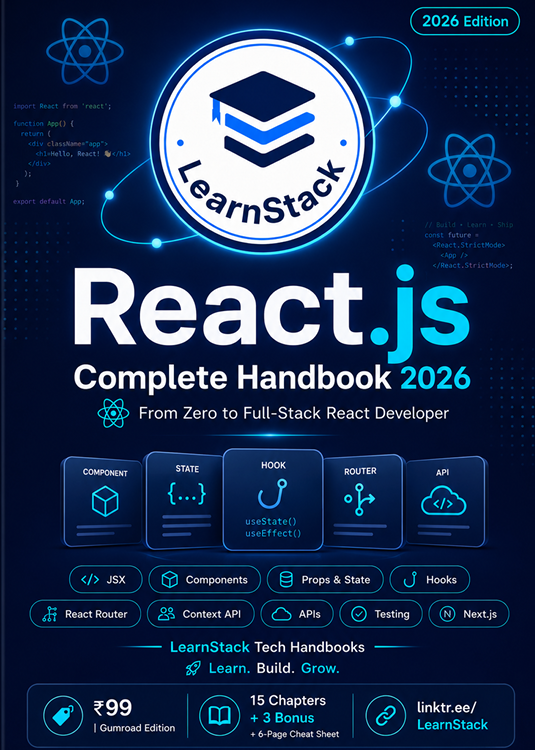This screenshot has height=750, width=535.
Task: Click the chain link icon near linktr.ee
Action: 385,716
